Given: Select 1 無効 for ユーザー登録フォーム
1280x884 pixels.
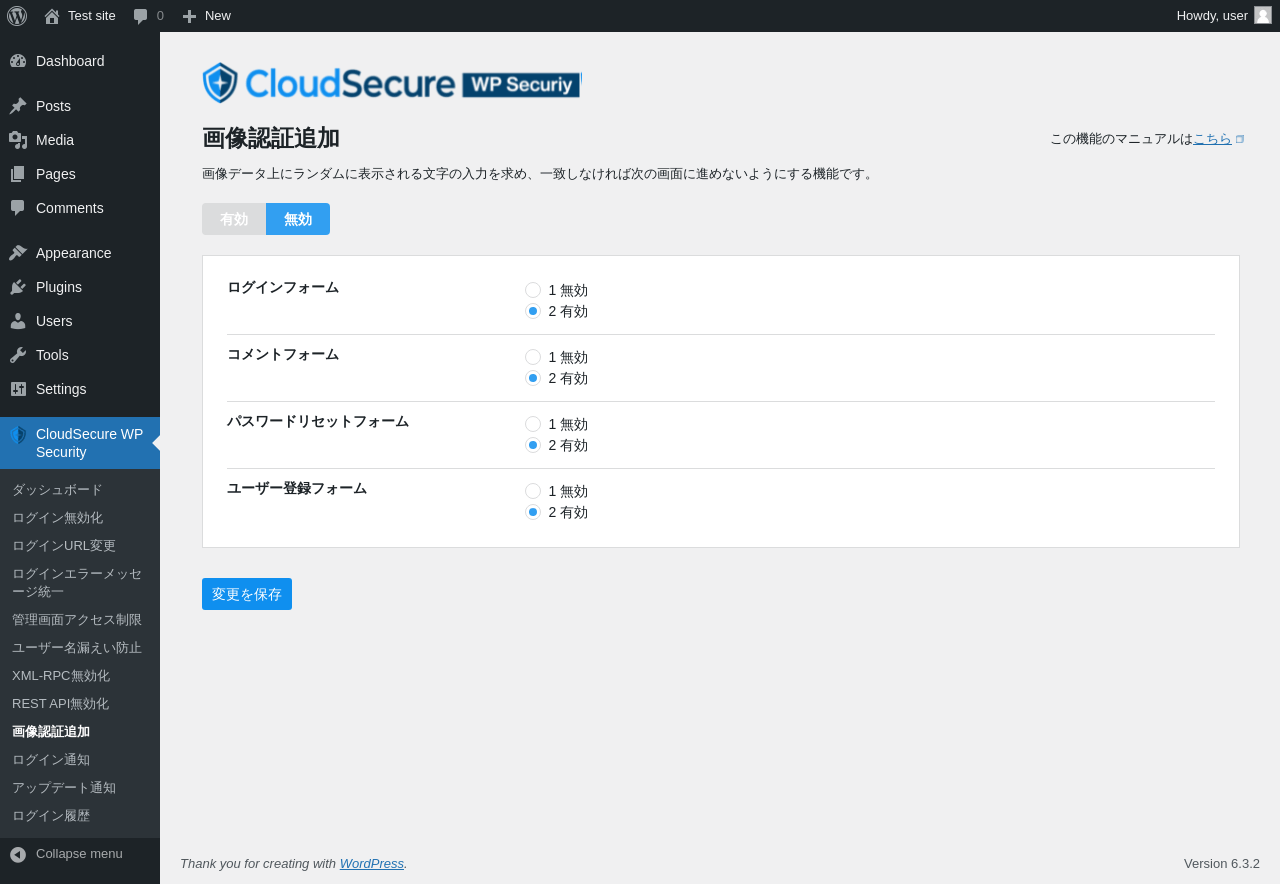Looking at the screenshot, I should [x=533, y=491].
